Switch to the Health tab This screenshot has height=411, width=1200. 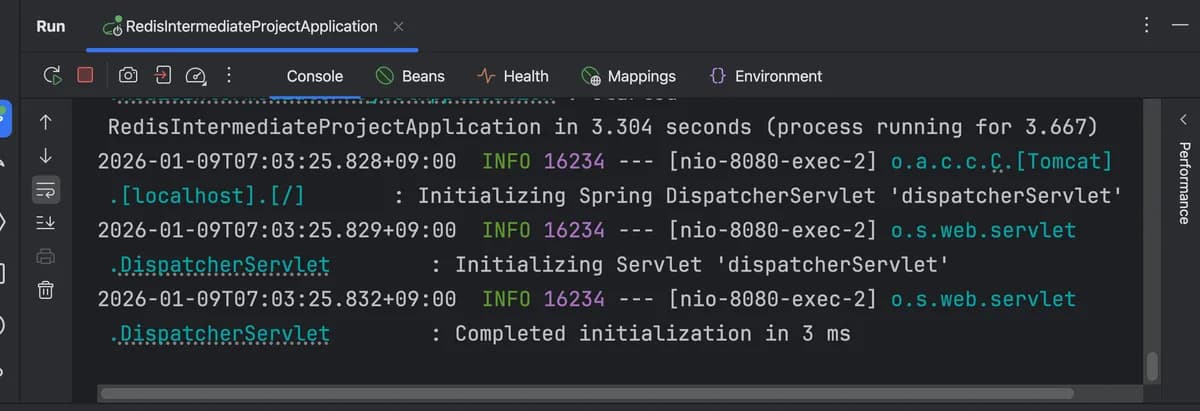point(512,76)
